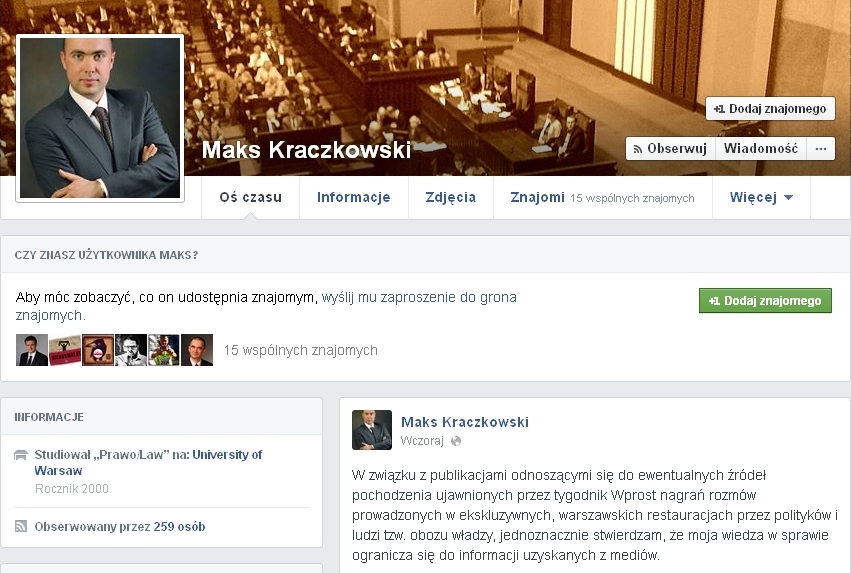Screen dimensions: 851x573
Task: Follow the profile with the Obserwuj button
Action: (670, 149)
